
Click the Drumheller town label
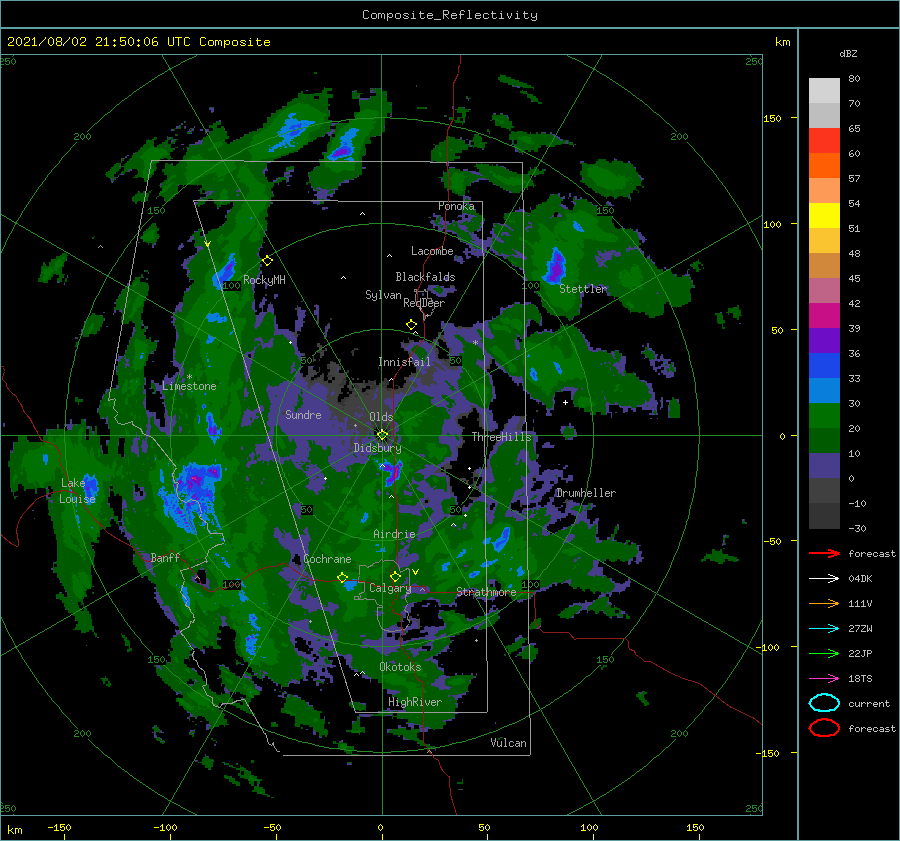tap(586, 493)
